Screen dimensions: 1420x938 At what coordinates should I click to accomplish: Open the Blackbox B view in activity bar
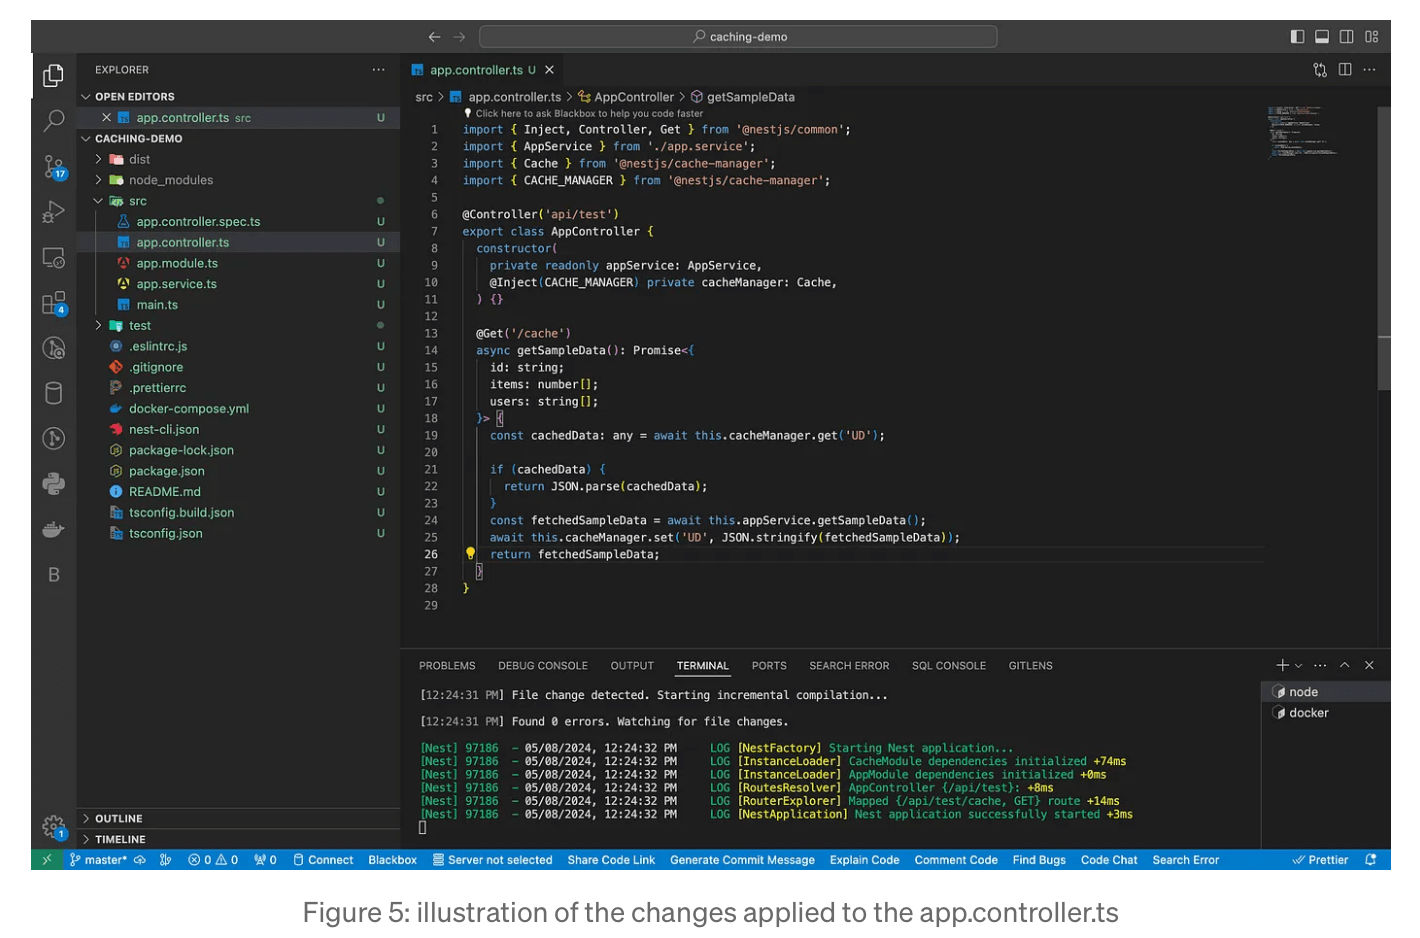pos(53,575)
